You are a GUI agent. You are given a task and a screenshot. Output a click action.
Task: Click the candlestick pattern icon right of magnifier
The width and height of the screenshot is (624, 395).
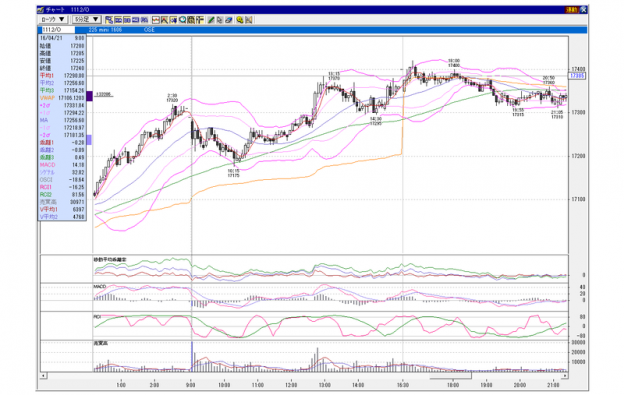click(191, 19)
